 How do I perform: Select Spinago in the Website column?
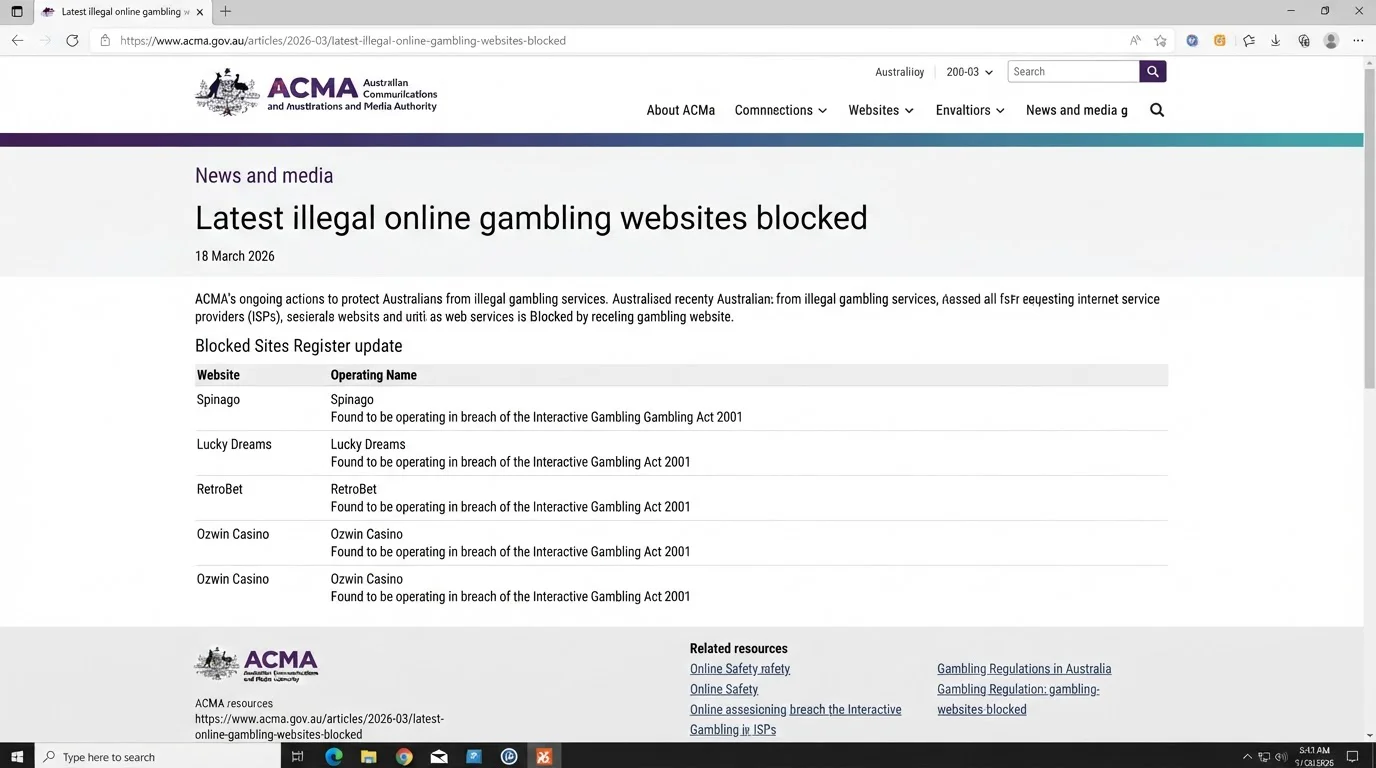pyautogui.click(x=218, y=400)
